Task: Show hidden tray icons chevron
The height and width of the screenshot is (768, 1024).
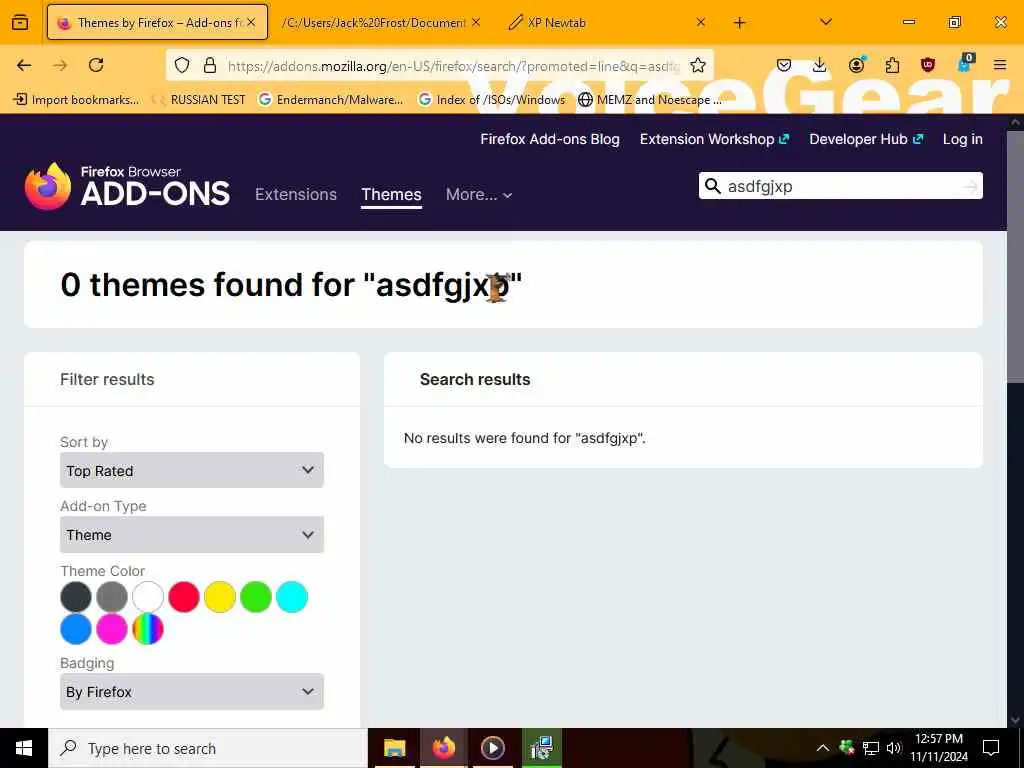Action: pos(823,748)
